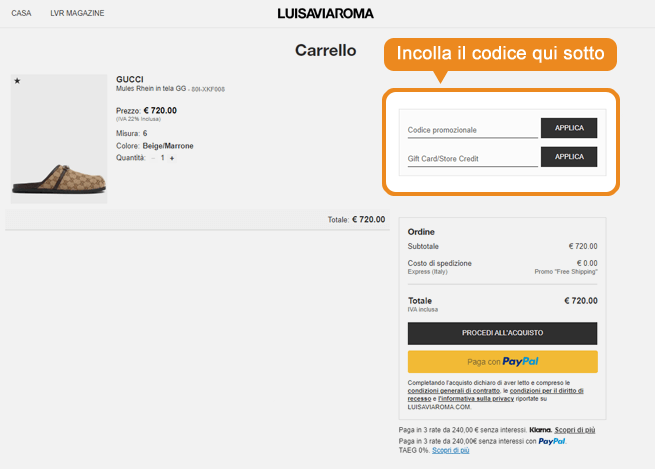Apply the promotional code with APPLICA
This screenshot has width=655, height=469.
pyautogui.click(x=569, y=128)
